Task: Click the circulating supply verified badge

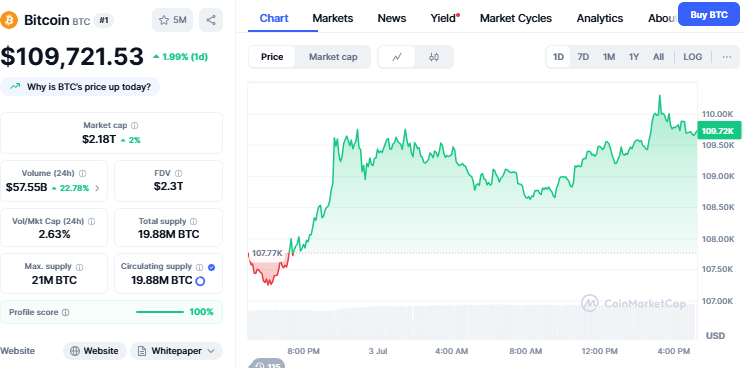Action: (x=212, y=267)
